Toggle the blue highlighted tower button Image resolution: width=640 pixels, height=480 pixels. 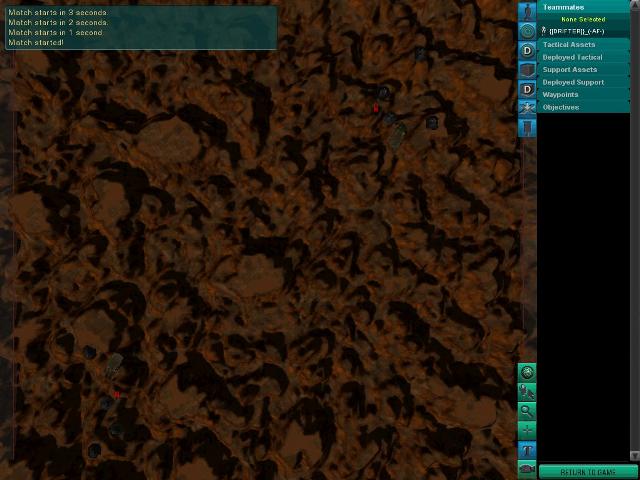[527, 450]
